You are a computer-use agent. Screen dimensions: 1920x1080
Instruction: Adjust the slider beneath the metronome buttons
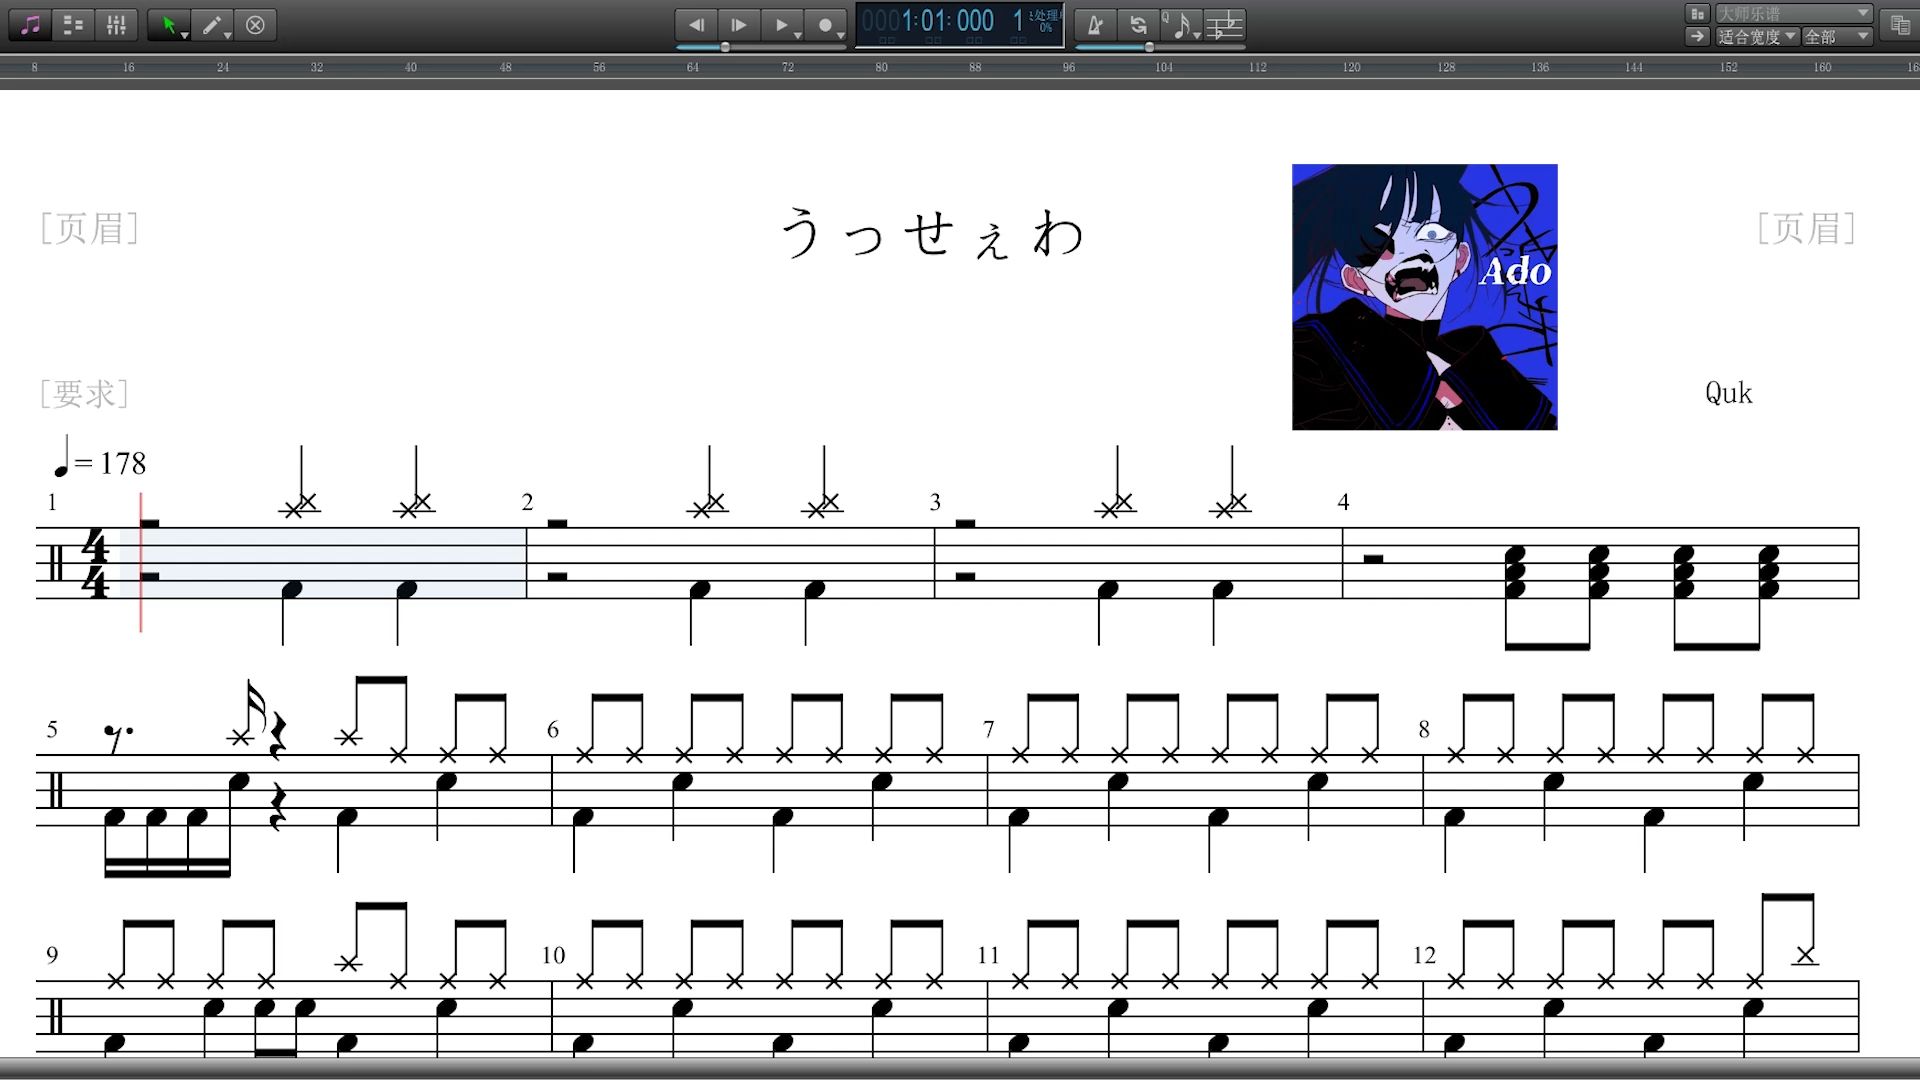coord(1160,47)
